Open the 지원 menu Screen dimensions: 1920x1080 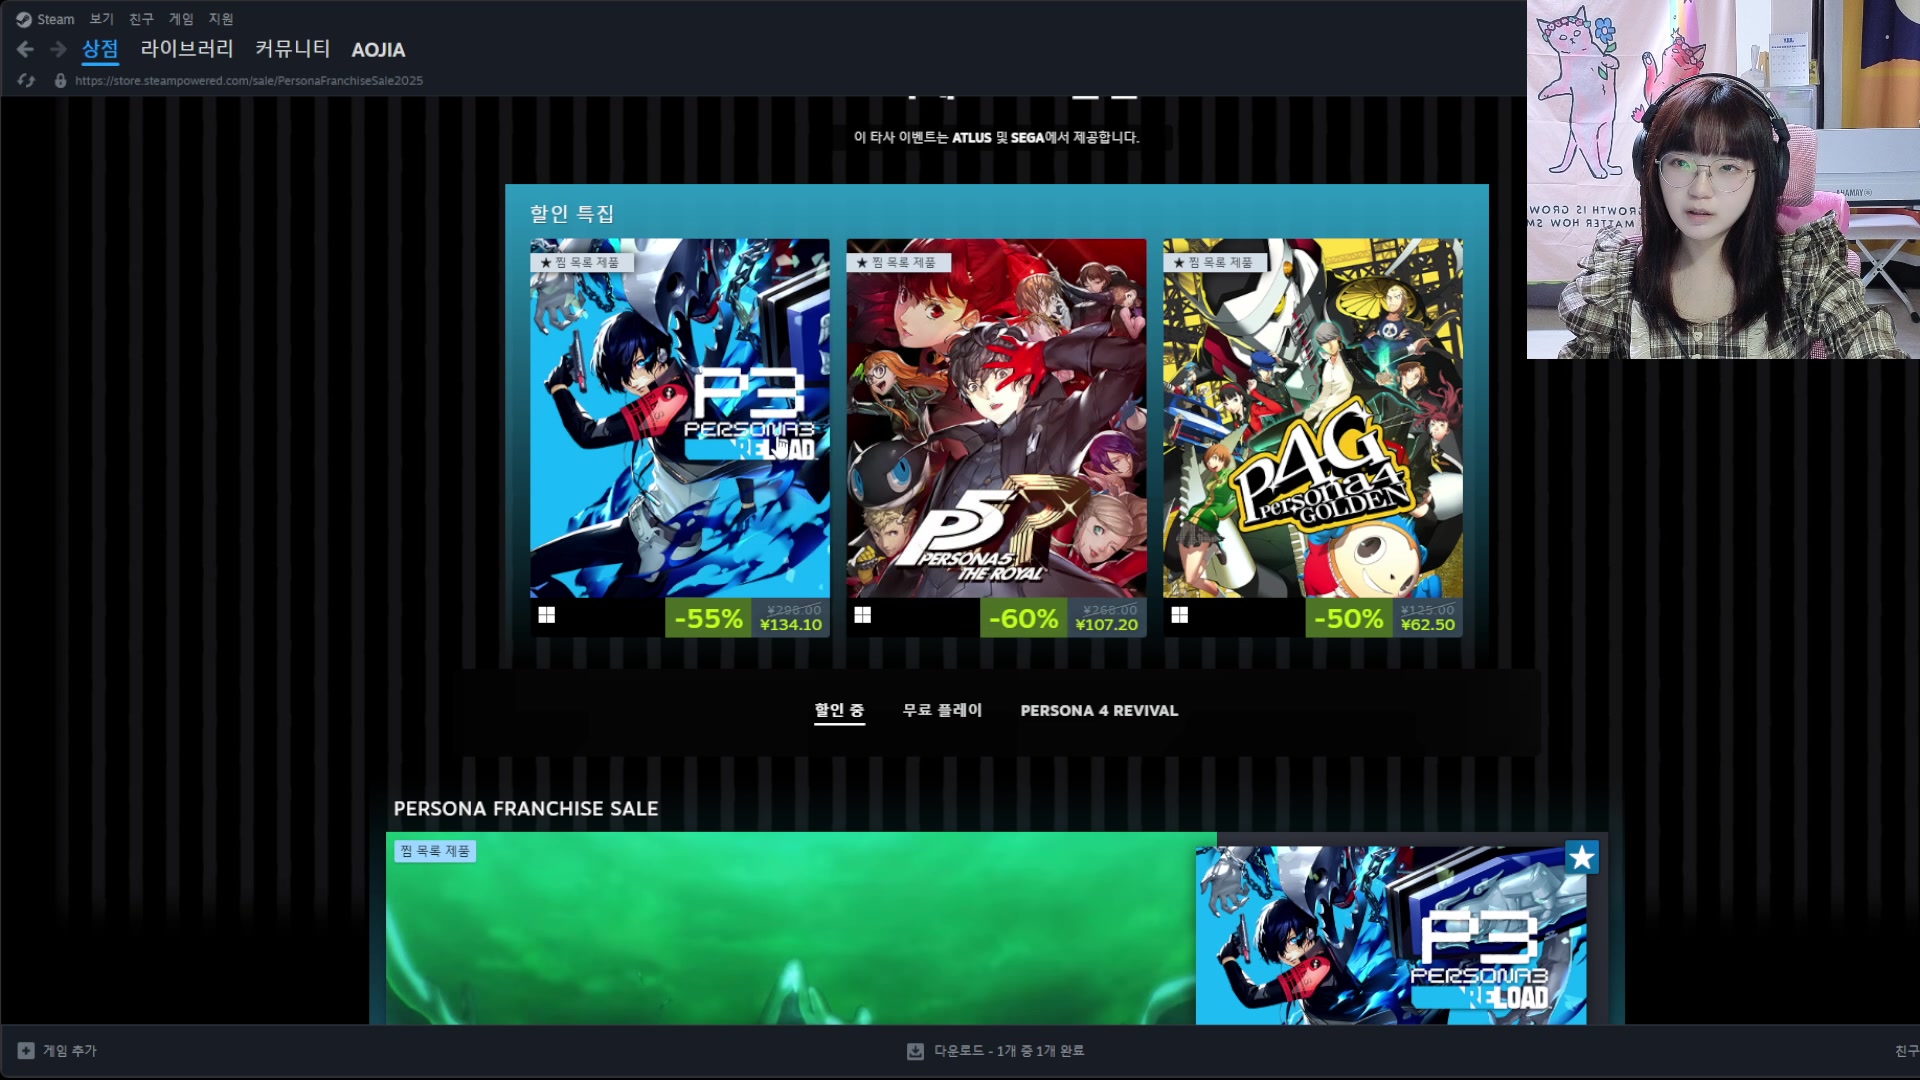(221, 19)
